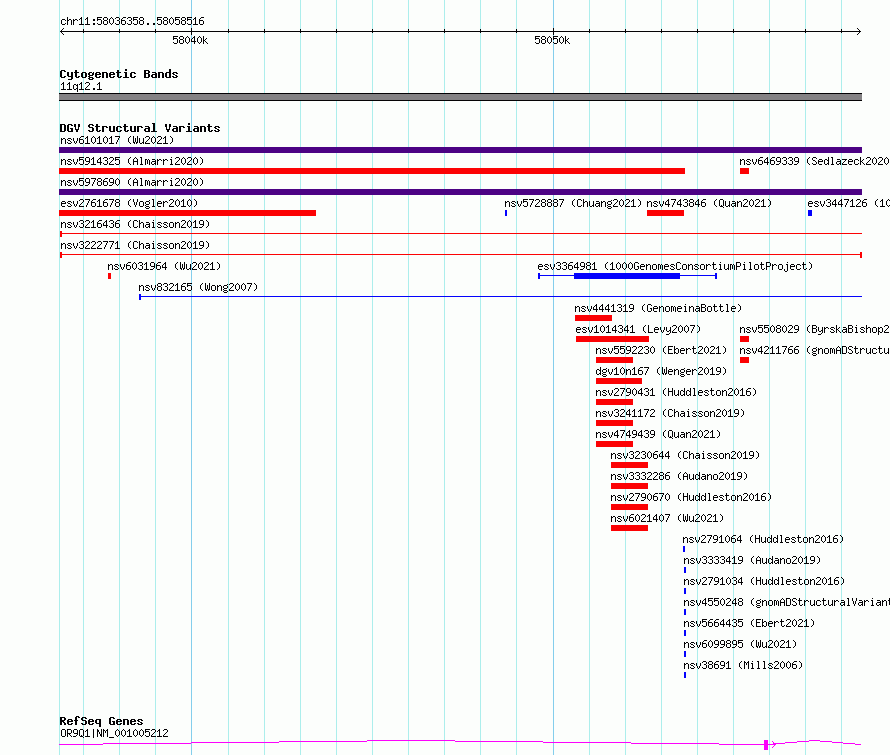The width and height of the screenshot is (890, 755).
Task: Click the 58050k ruler marker
Action: 552,41
